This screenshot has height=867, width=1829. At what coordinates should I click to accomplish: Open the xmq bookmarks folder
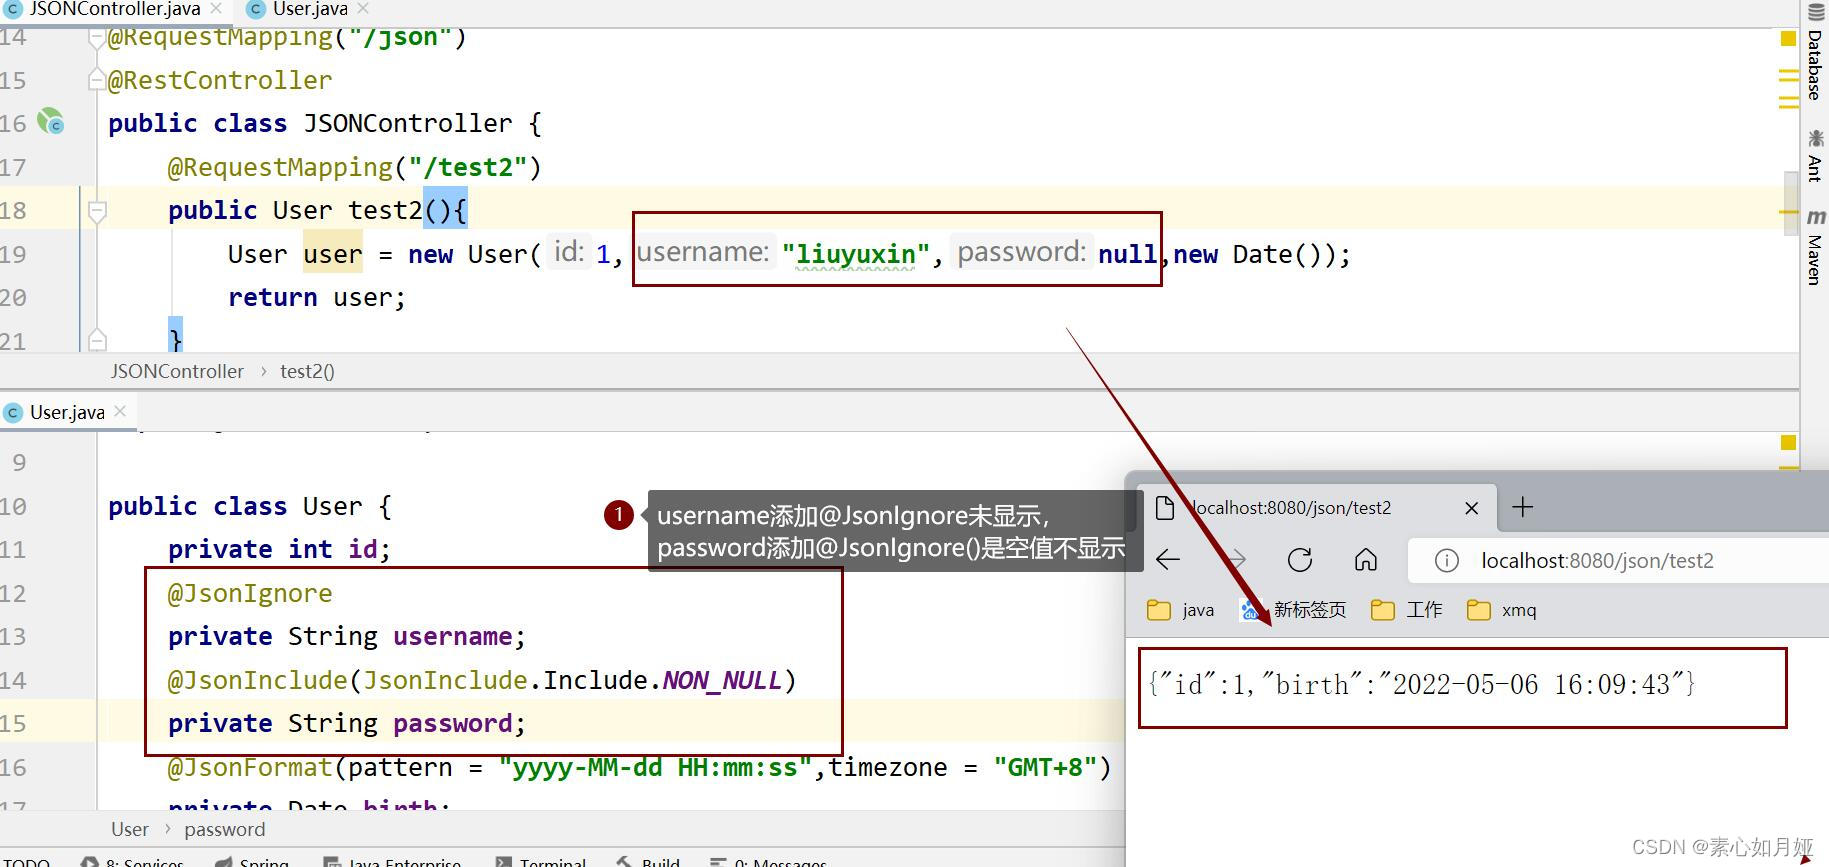(x=1502, y=610)
